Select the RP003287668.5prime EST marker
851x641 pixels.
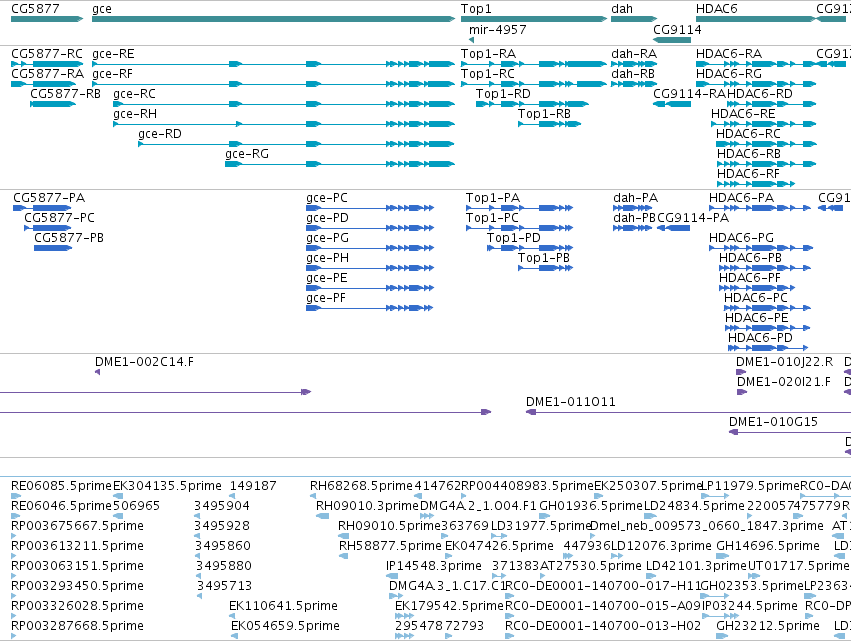pyautogui.click(x=14, y=636)
